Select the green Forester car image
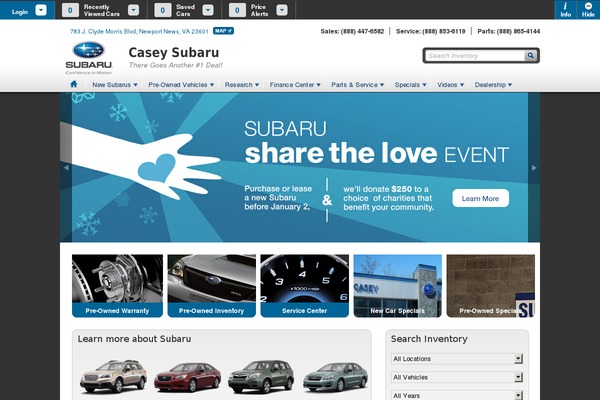The width and height of the screenshot is (600, 400). [261, 376]
